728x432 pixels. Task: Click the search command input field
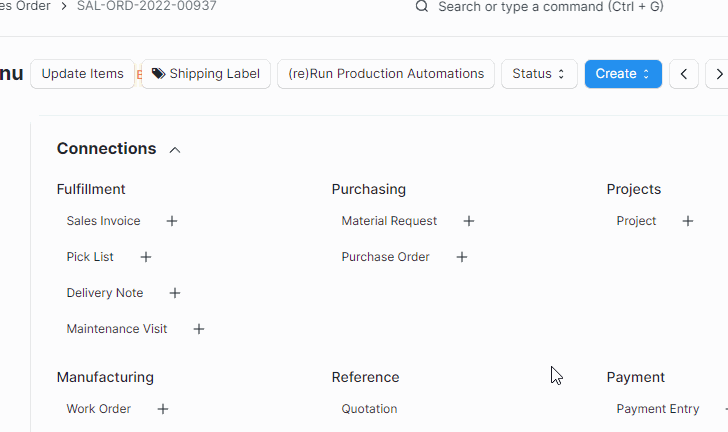[550, 7]
